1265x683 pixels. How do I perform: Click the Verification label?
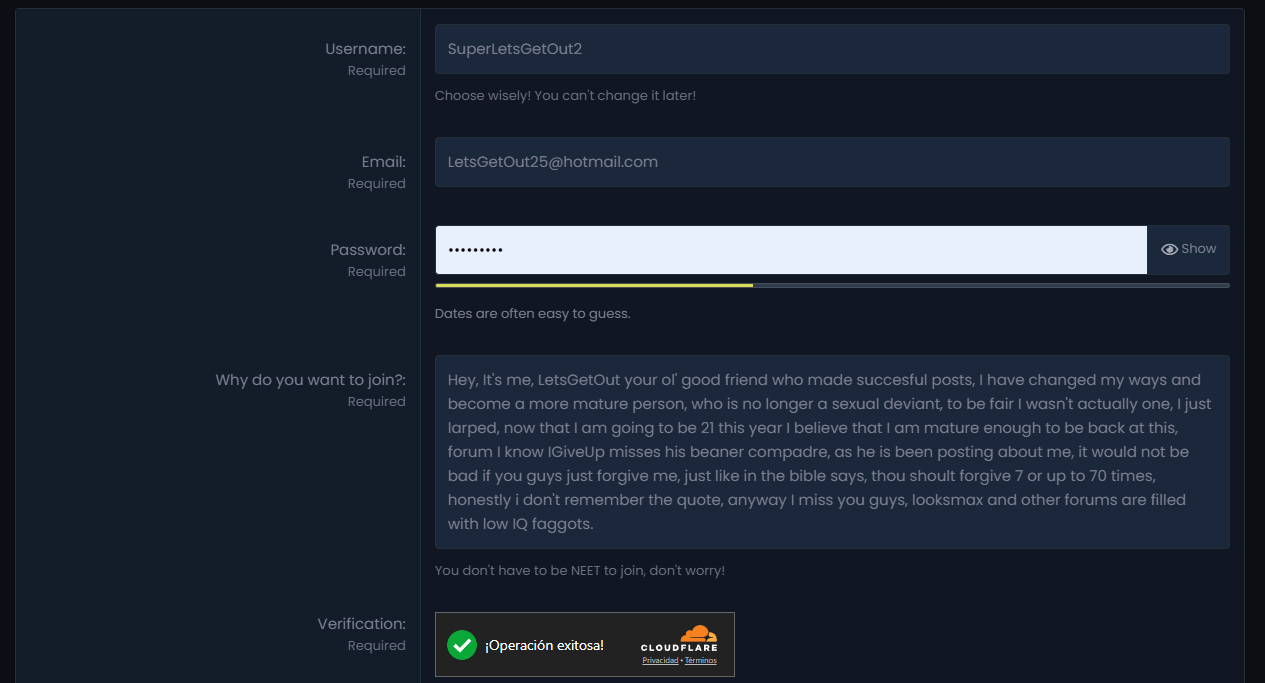point(362,624)
